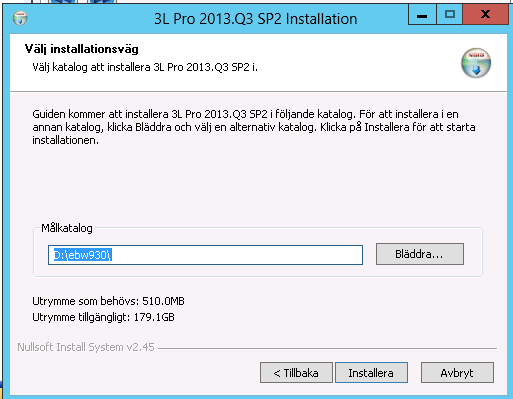
Task: Start the installation with the Installera button
Action: pyautogui.click(x=371, y=373)
